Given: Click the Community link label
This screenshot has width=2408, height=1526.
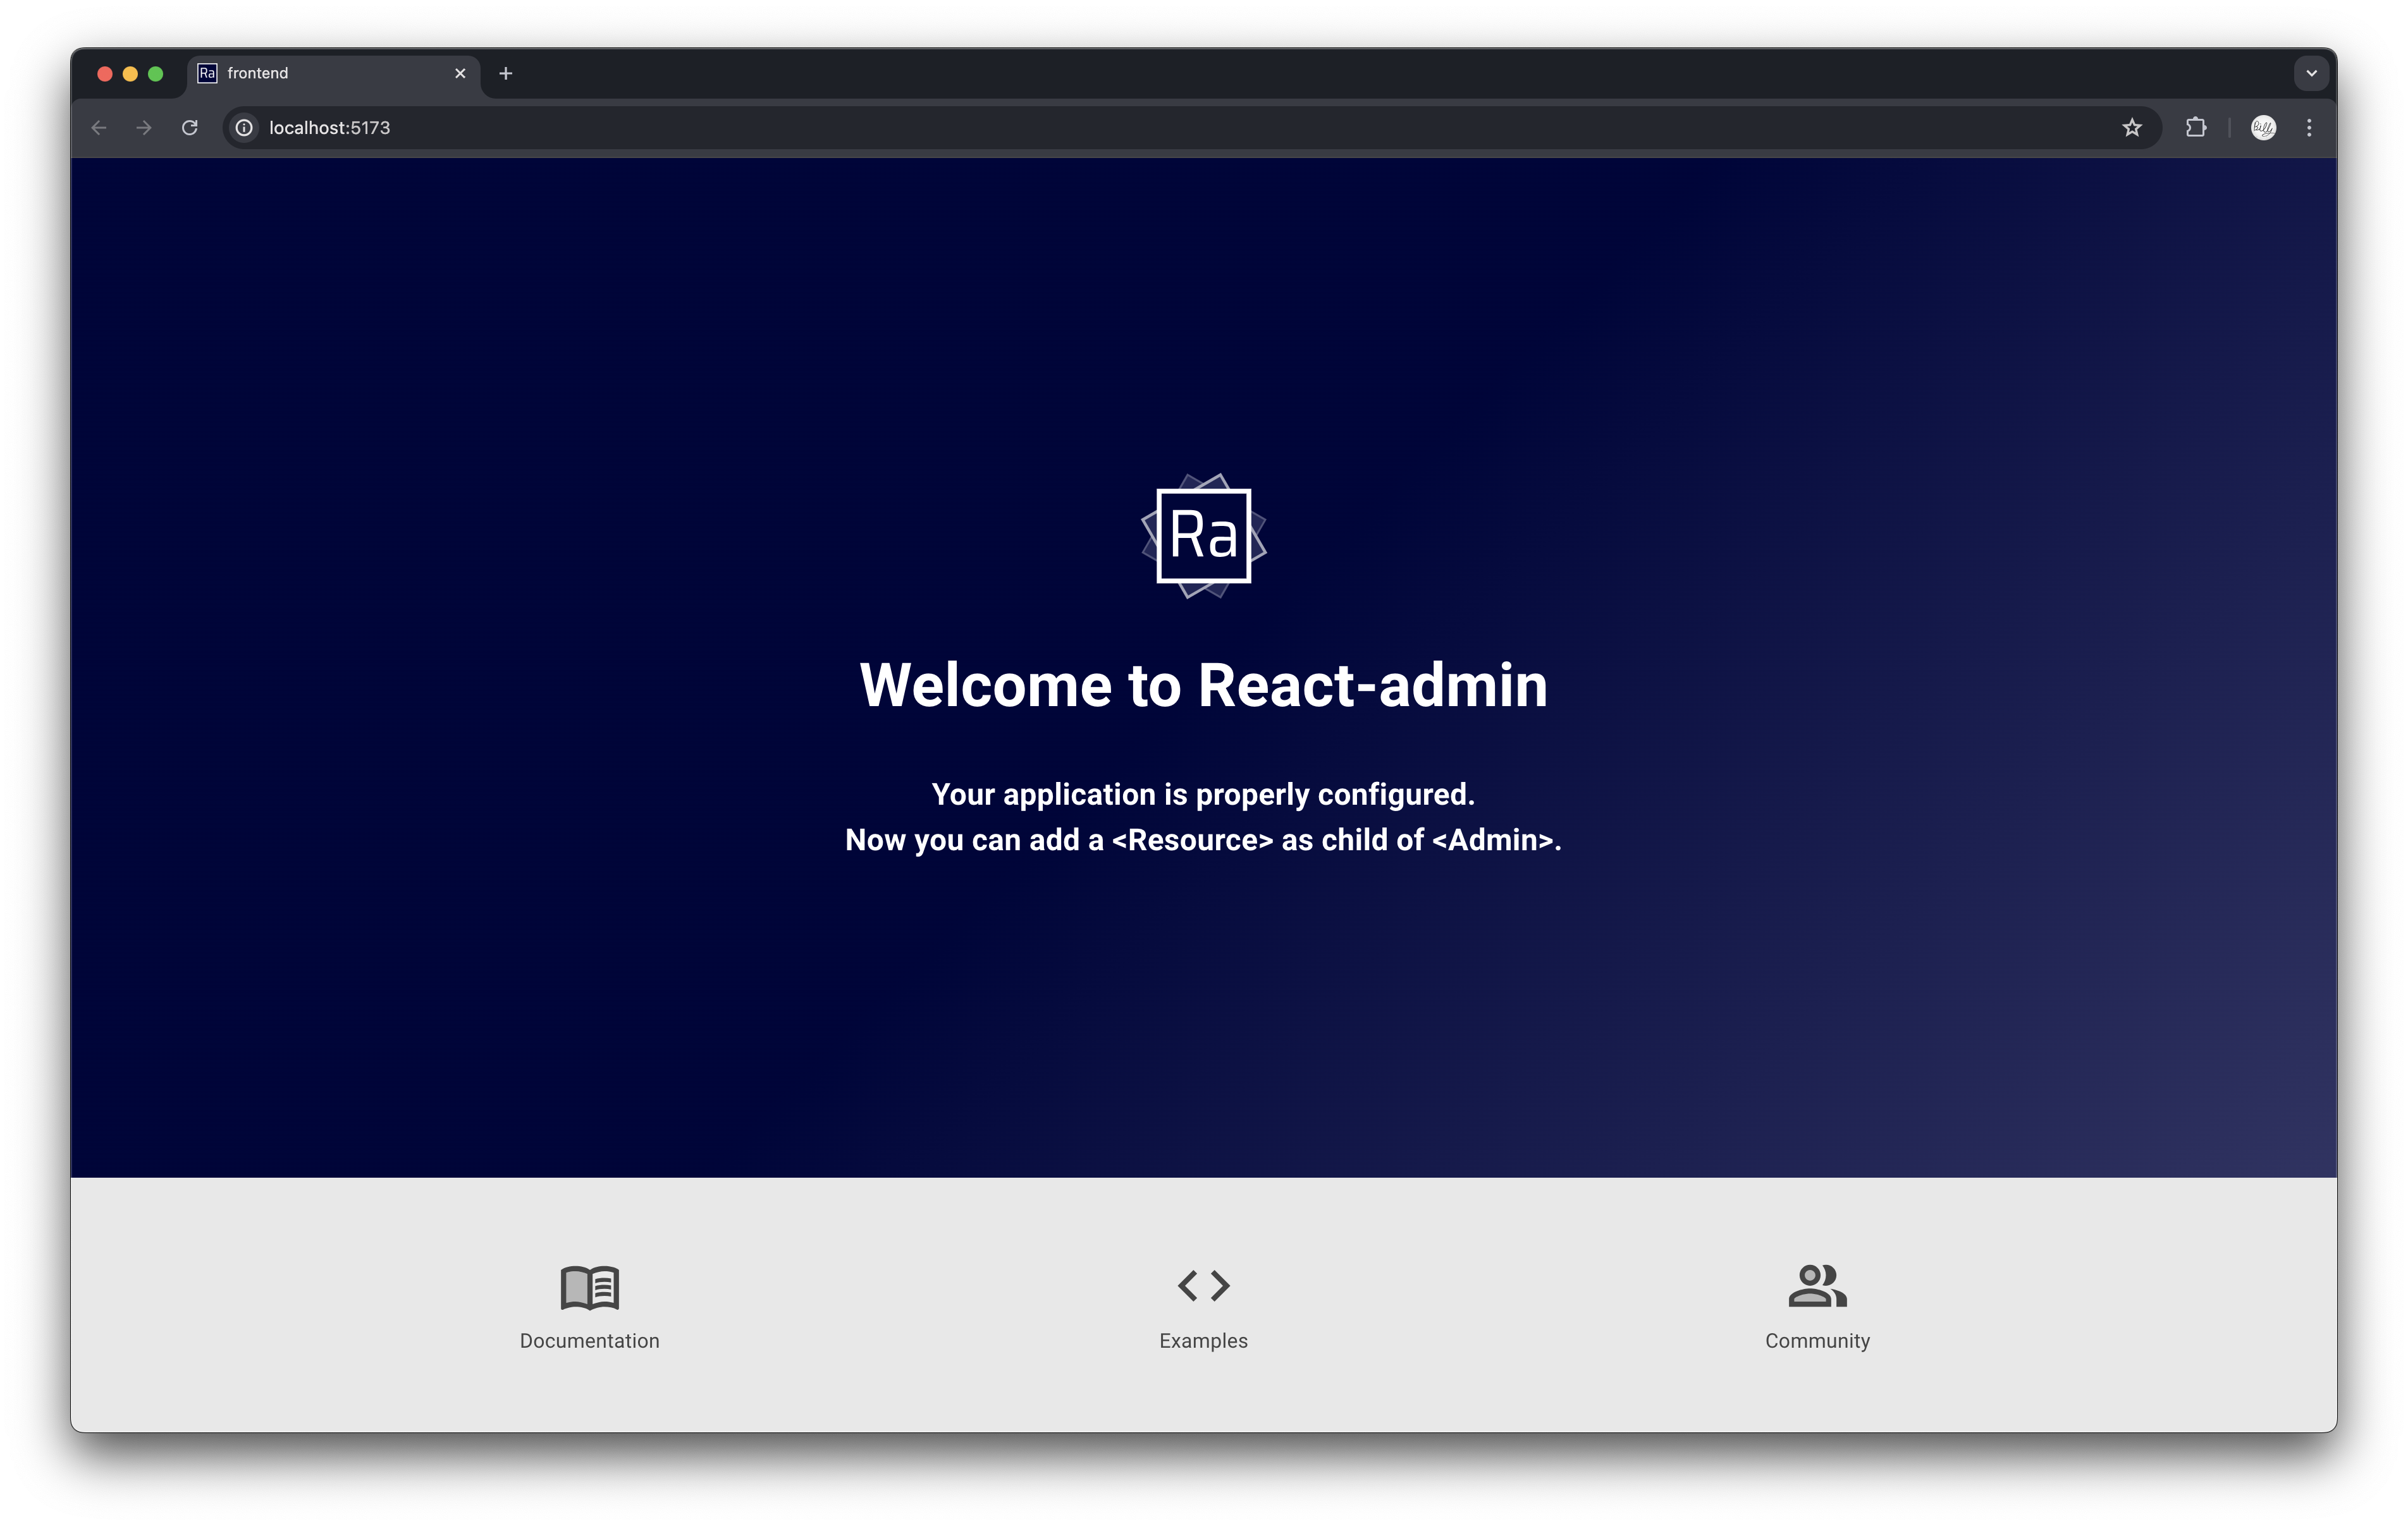Looking at the screenshot, I should pos(1817,1341).
